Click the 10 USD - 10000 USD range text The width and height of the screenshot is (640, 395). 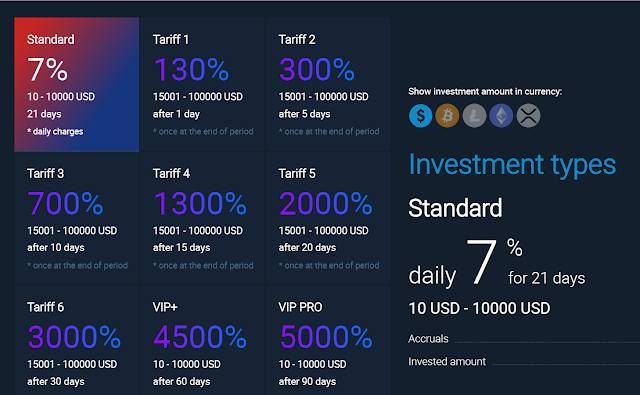click(x=479, y=308)
